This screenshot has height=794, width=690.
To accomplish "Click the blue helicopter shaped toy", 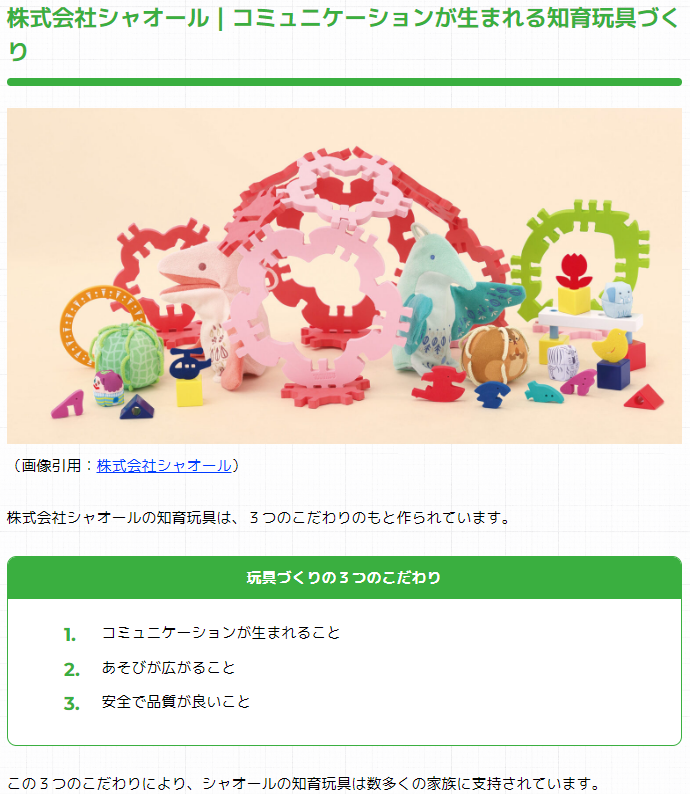I will point(188,363).
